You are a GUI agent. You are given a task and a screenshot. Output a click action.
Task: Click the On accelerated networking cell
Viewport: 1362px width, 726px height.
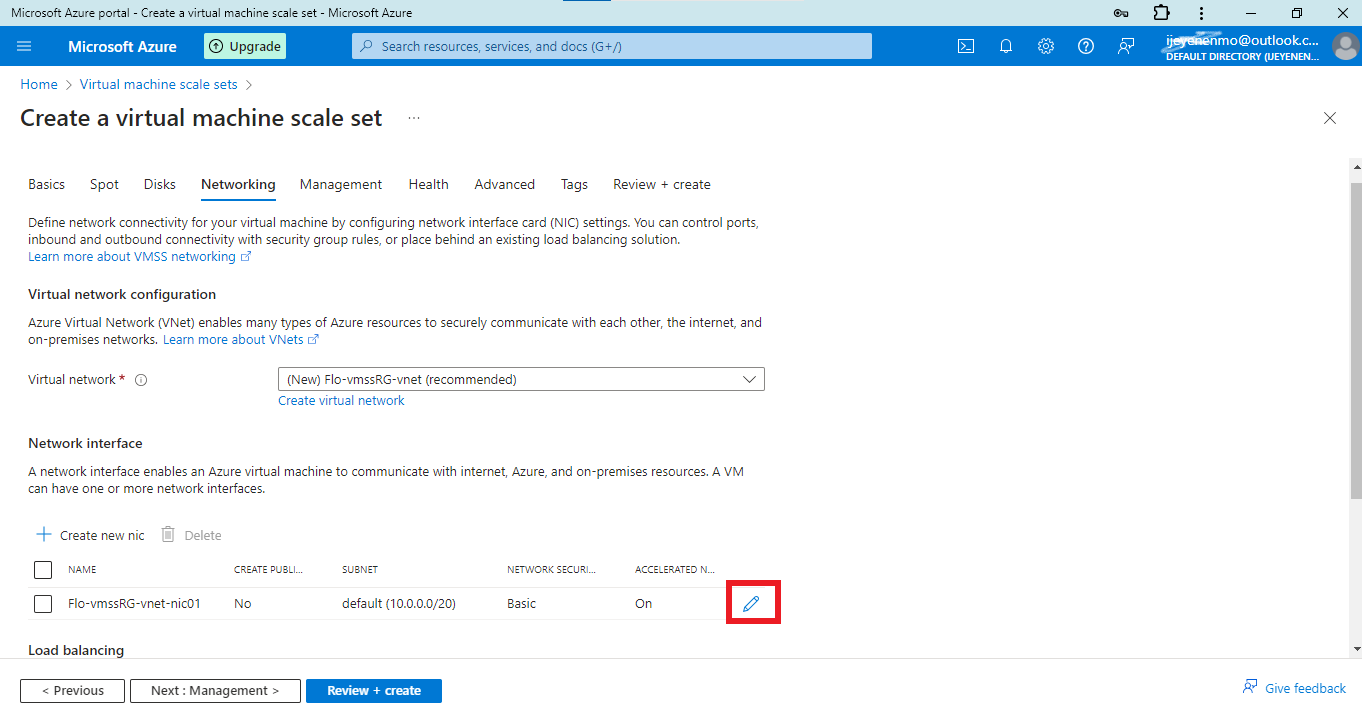[x=643, y=603]
